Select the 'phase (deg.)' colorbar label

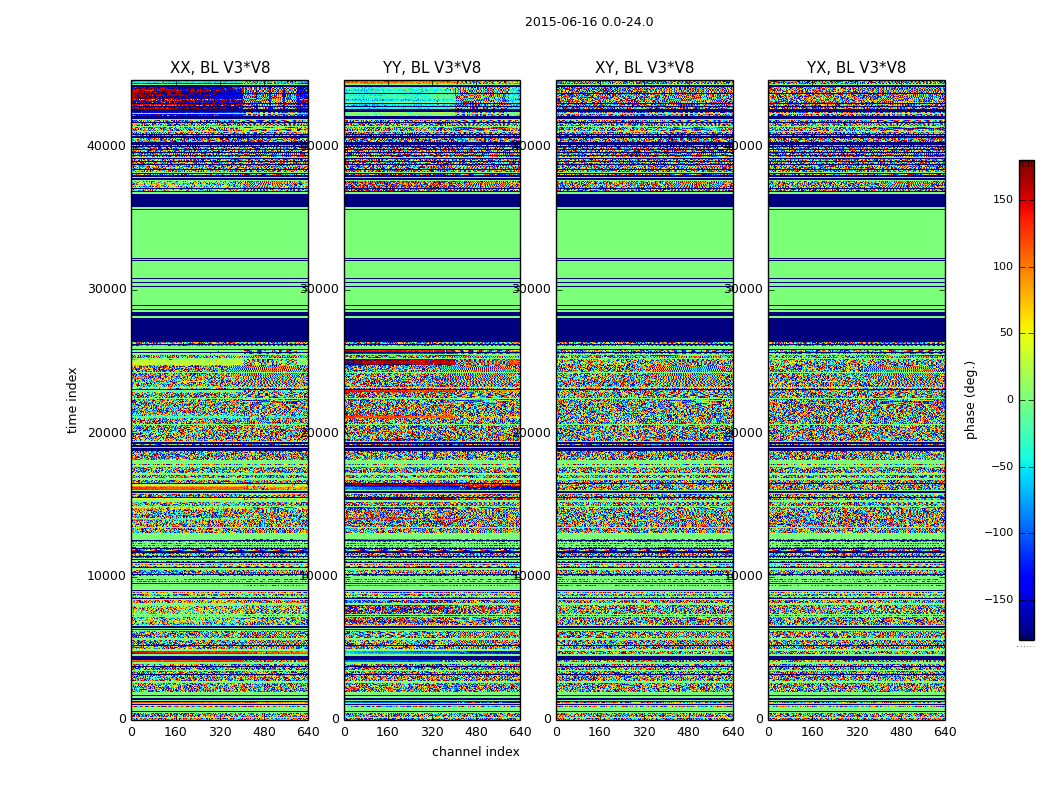tap(970, 400)
